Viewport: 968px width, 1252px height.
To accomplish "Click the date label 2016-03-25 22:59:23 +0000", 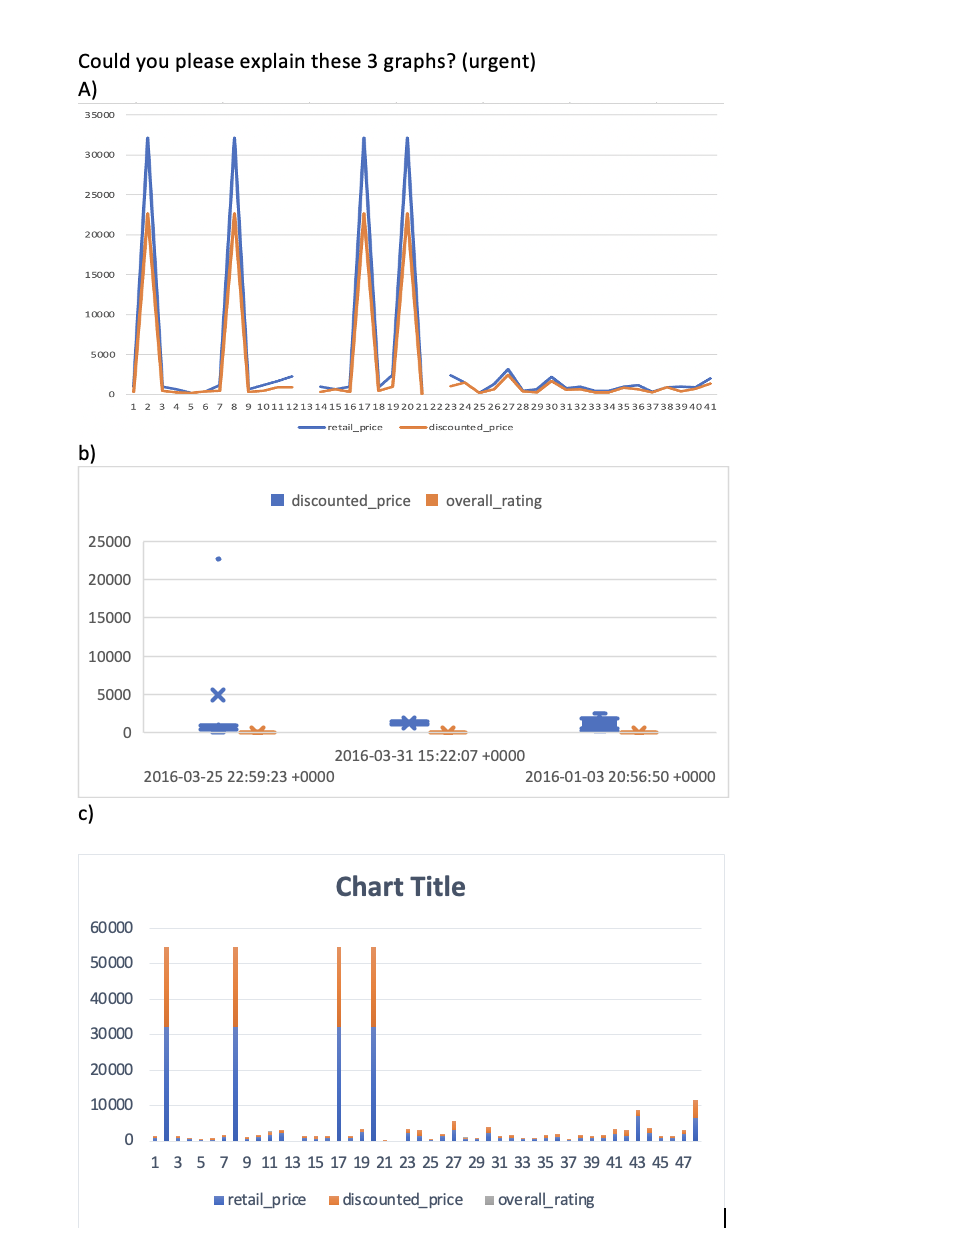I will (240, 776).
